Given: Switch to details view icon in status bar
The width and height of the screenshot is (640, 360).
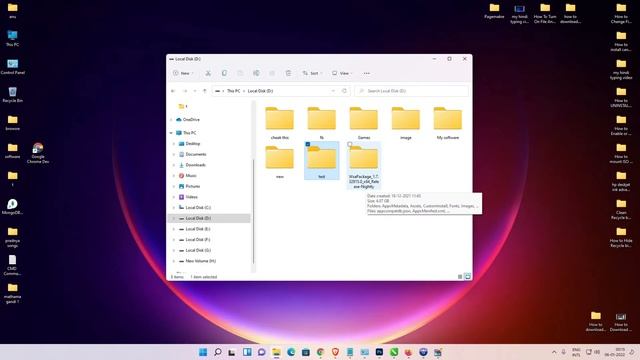Looking at the screenshot, I should tap(460, 277).
